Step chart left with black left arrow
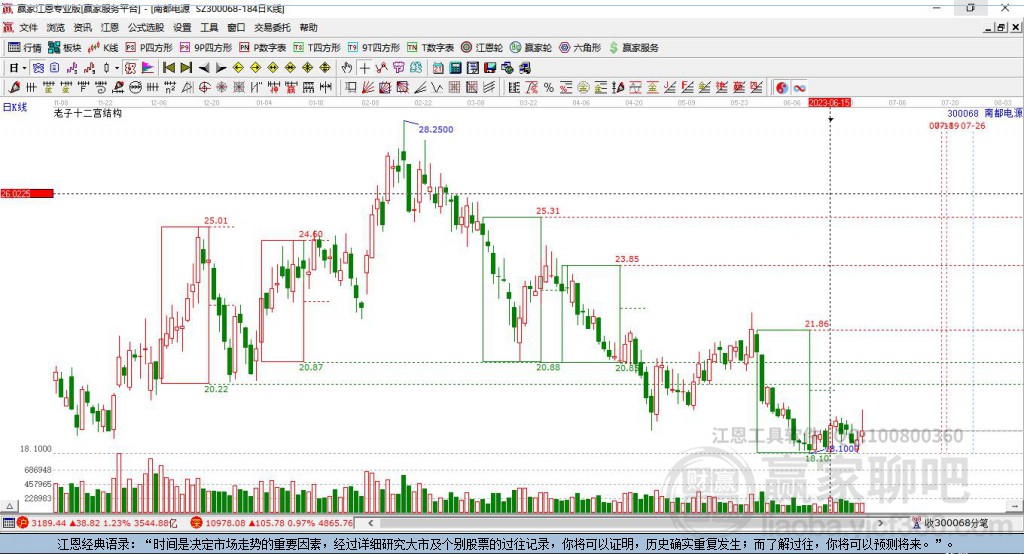Screen dimensions: 1024x554 coord(204,68)
